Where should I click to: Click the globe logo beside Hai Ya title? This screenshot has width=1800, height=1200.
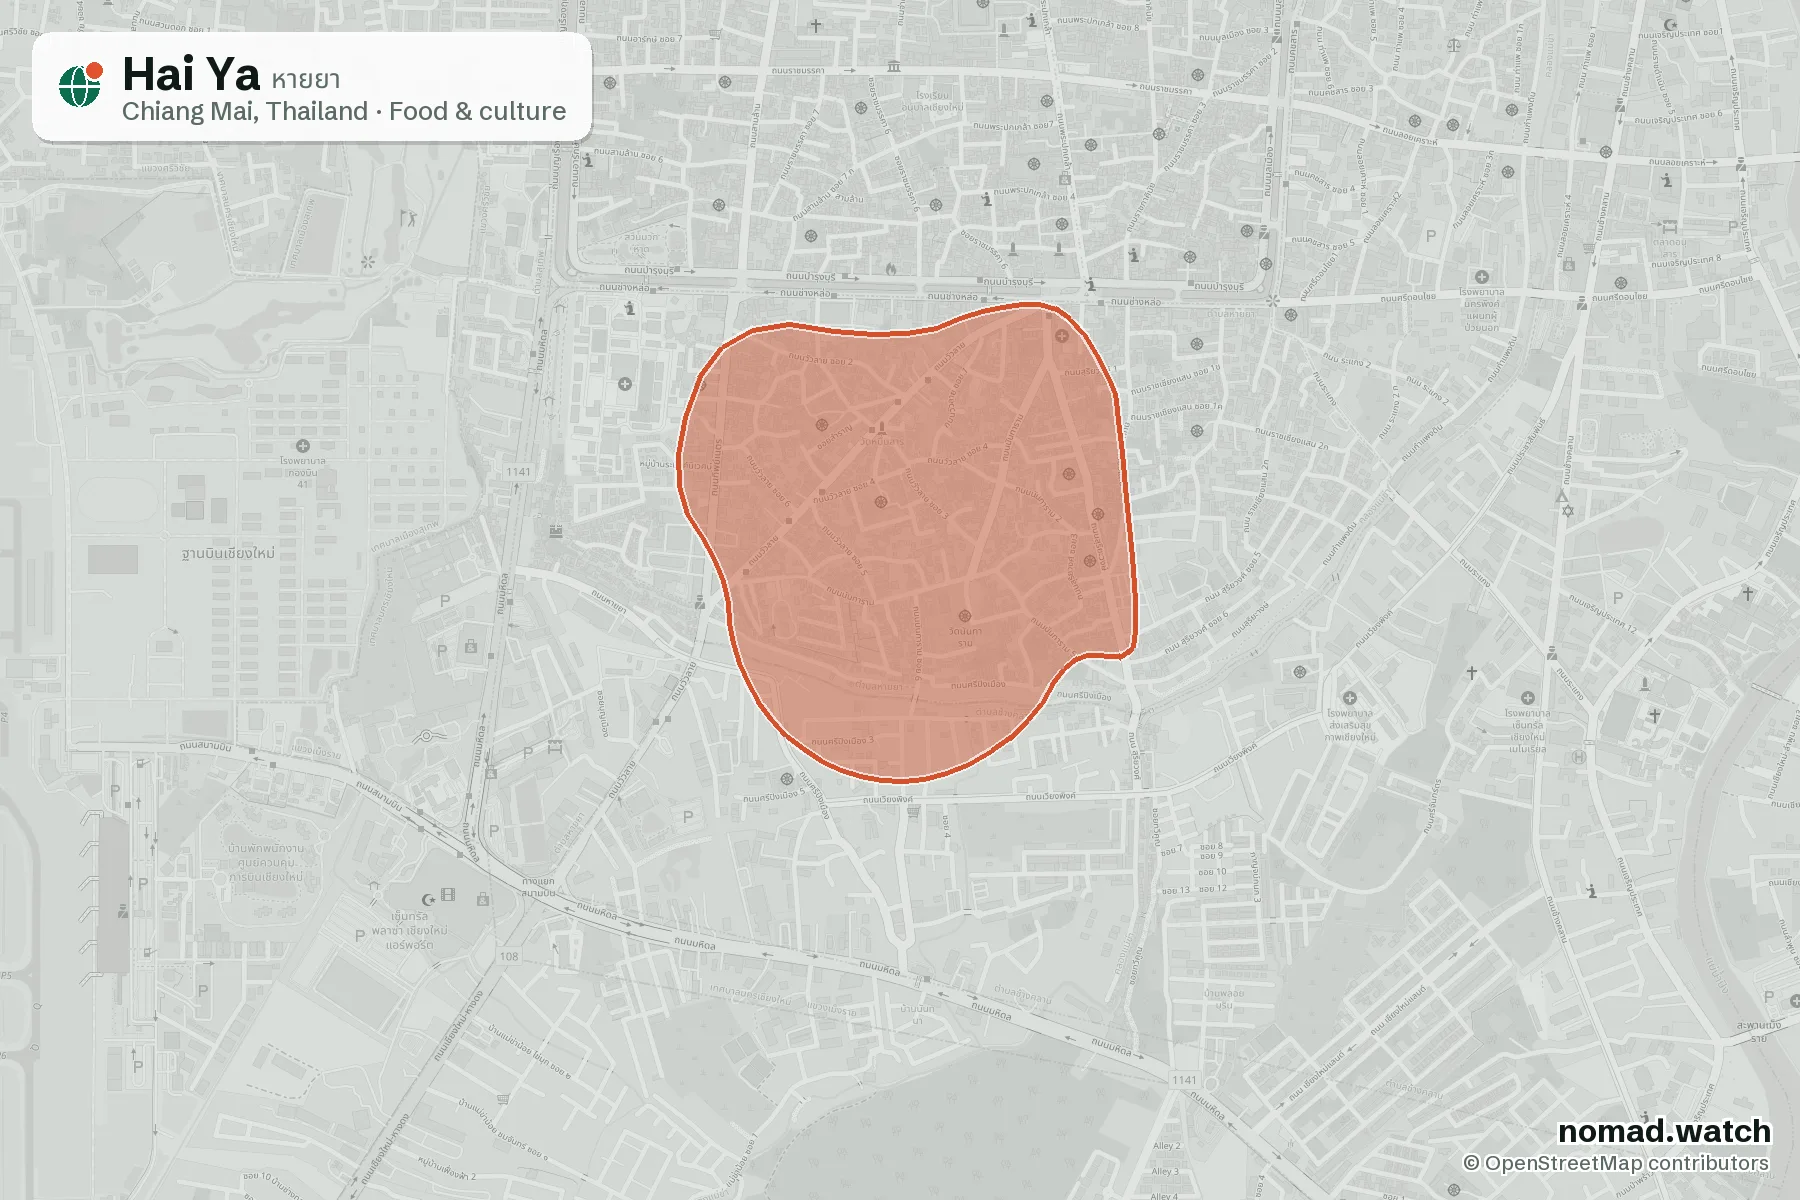click(x=80, y=84)
